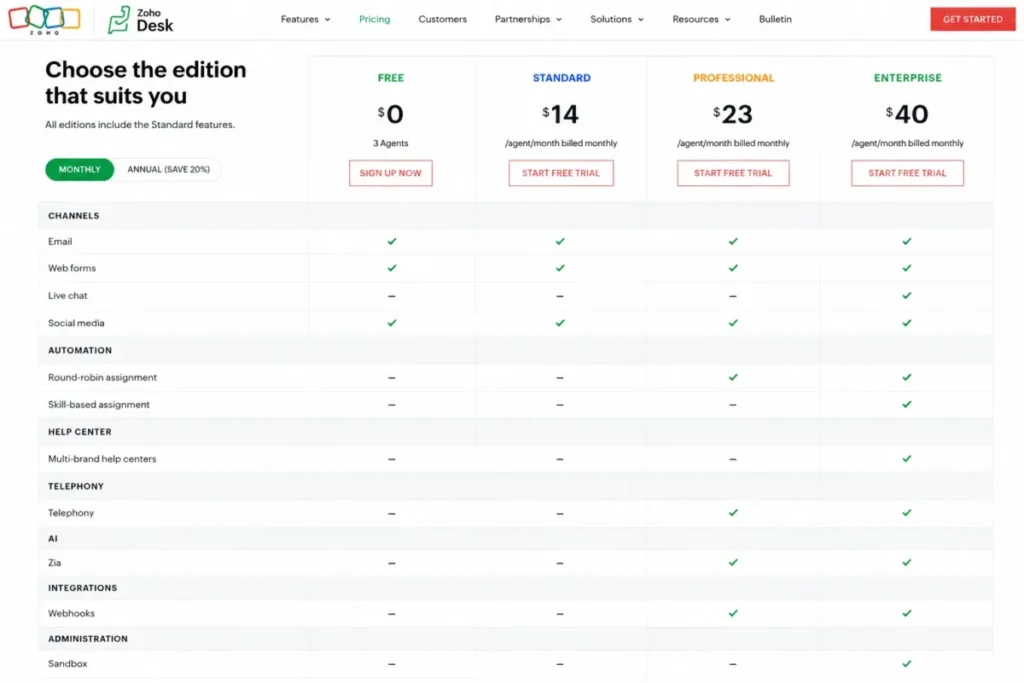
Task: Click the Zoho logo
Action: pos(44,19)
